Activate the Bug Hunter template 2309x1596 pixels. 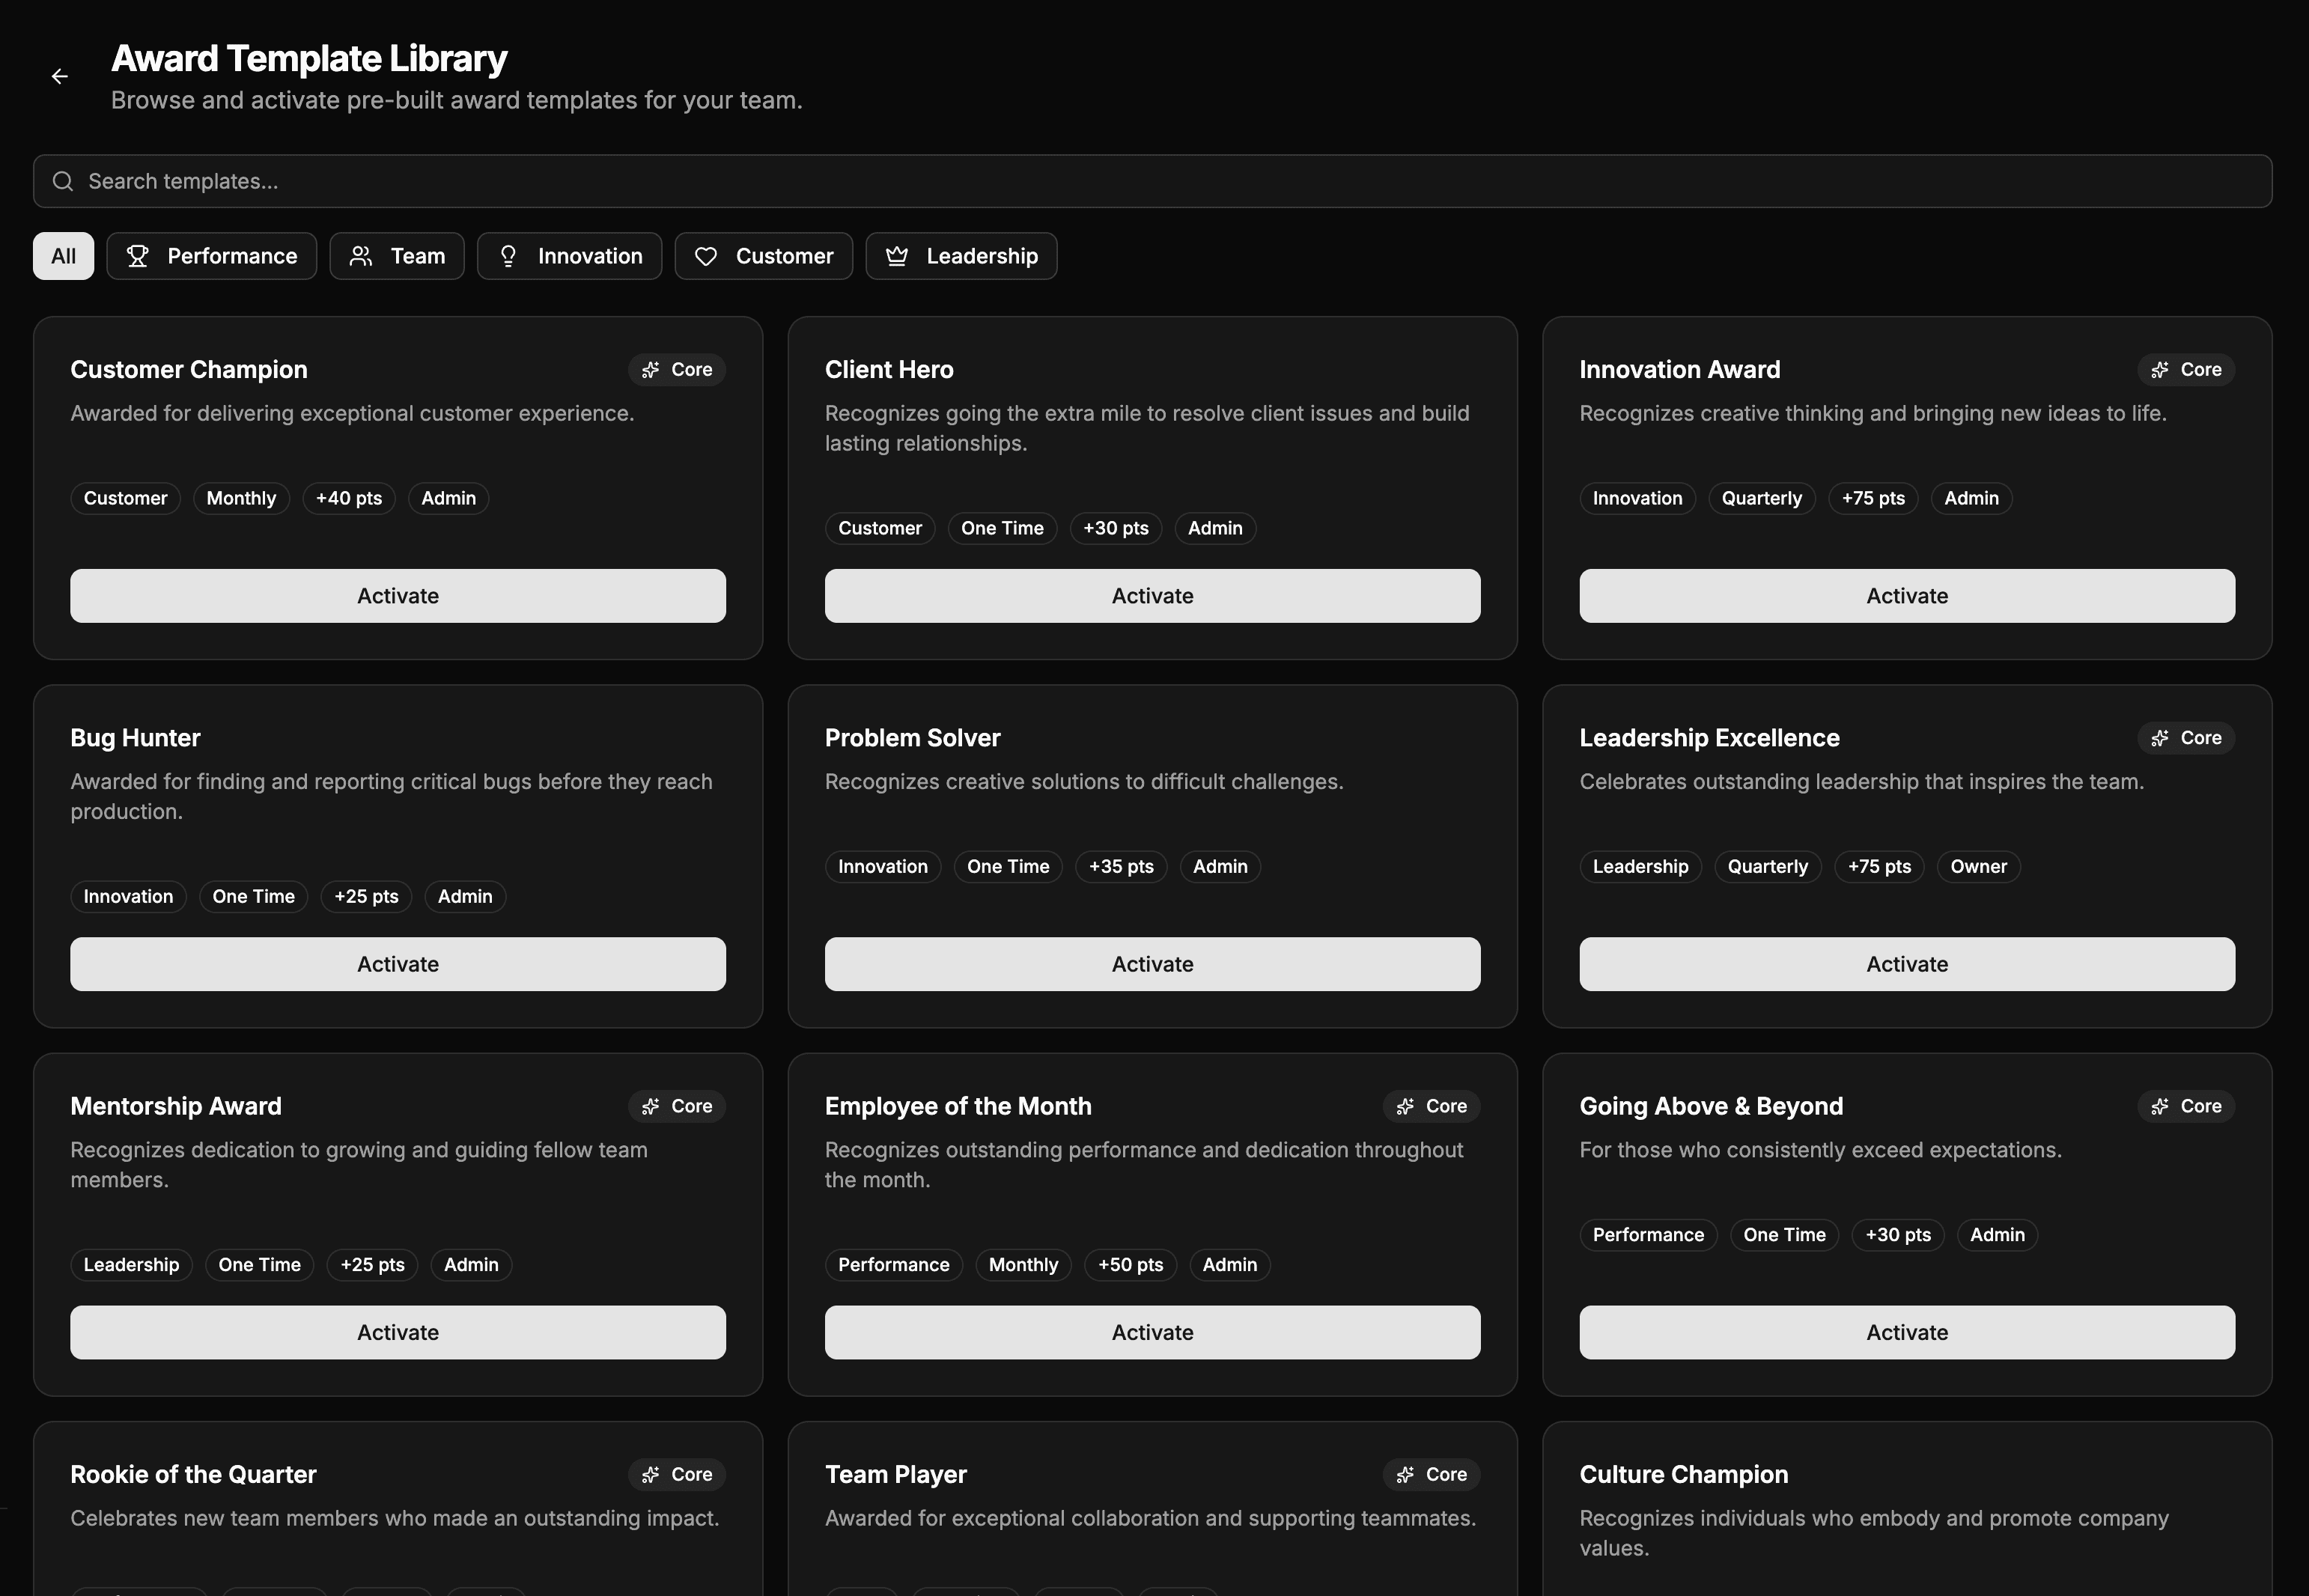398,964
